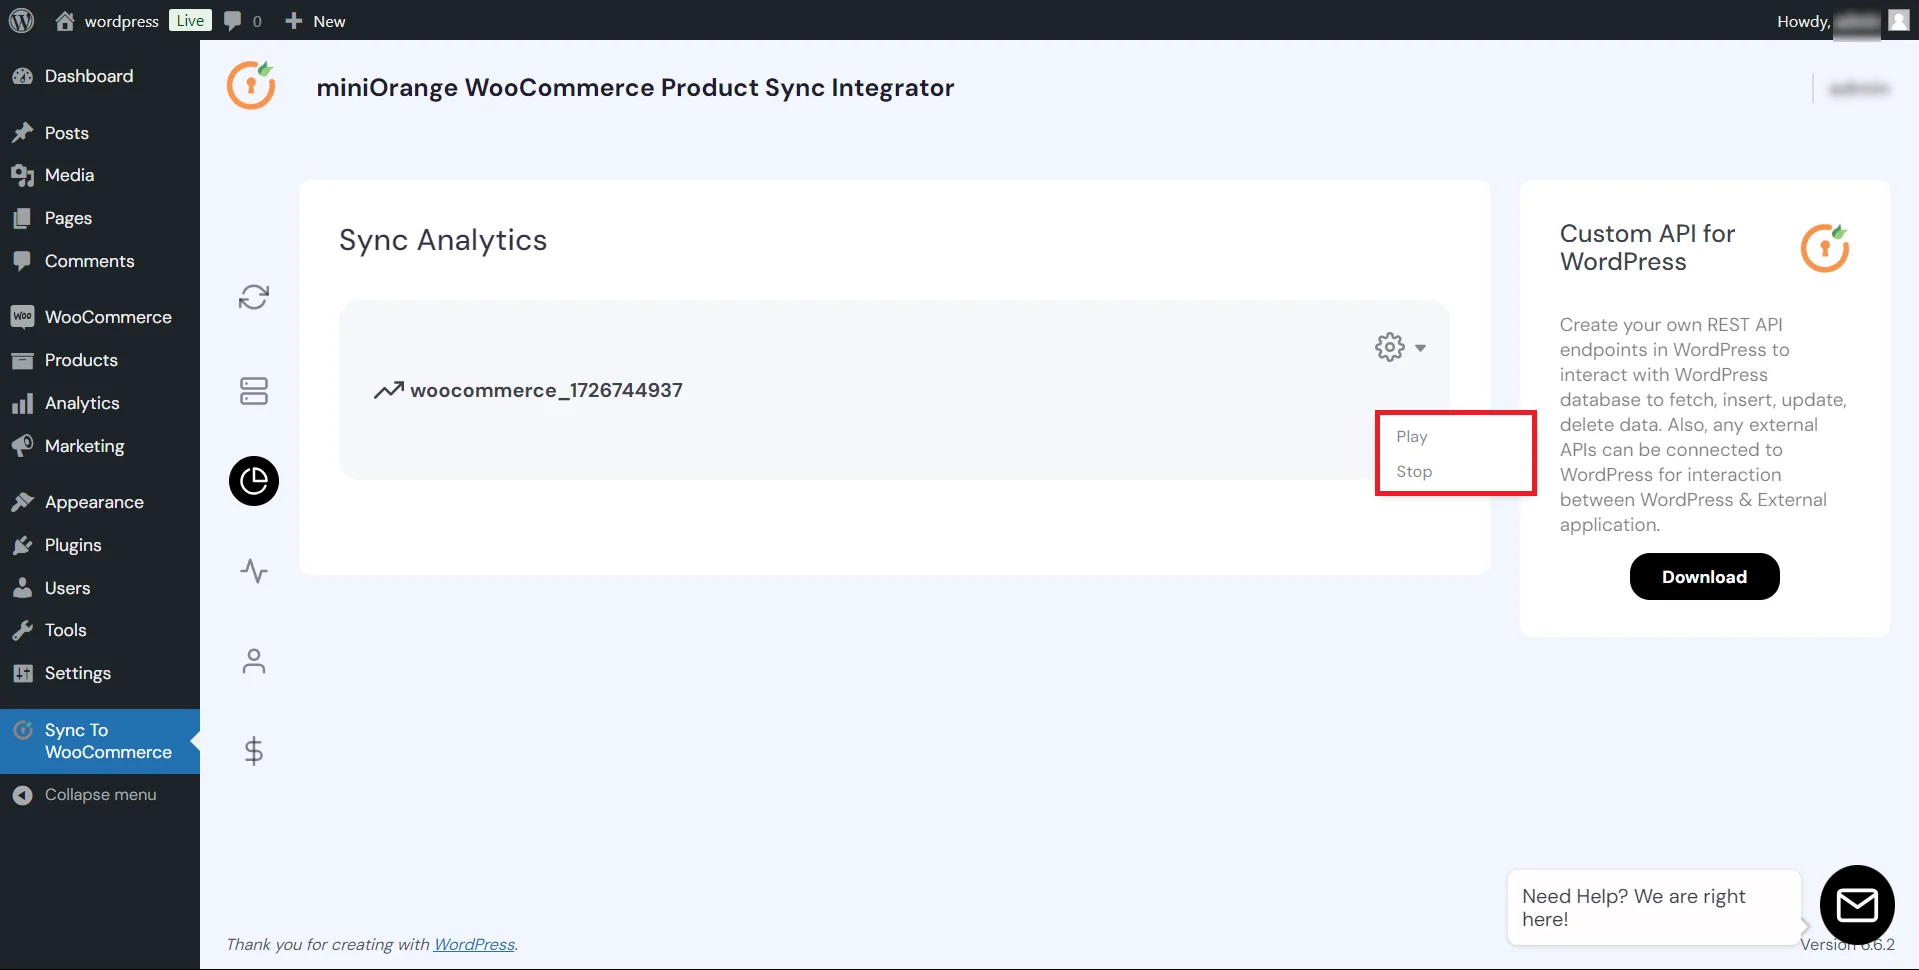This screenshot has height=970, width=1919.
Task: Open the Settings sidebar menu
Action: (x=100, y=673)
